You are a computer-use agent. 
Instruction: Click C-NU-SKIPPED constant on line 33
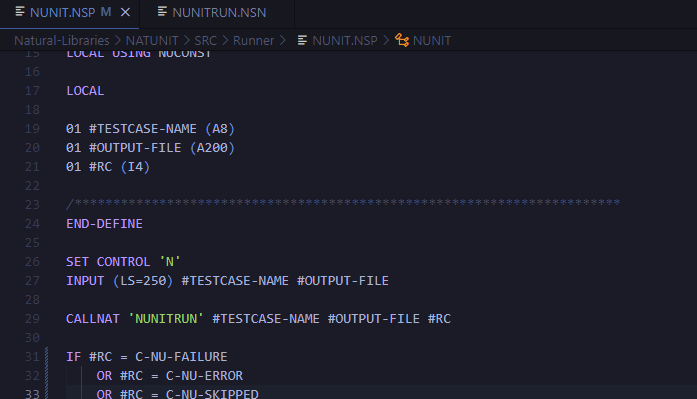tap(212, 394)
